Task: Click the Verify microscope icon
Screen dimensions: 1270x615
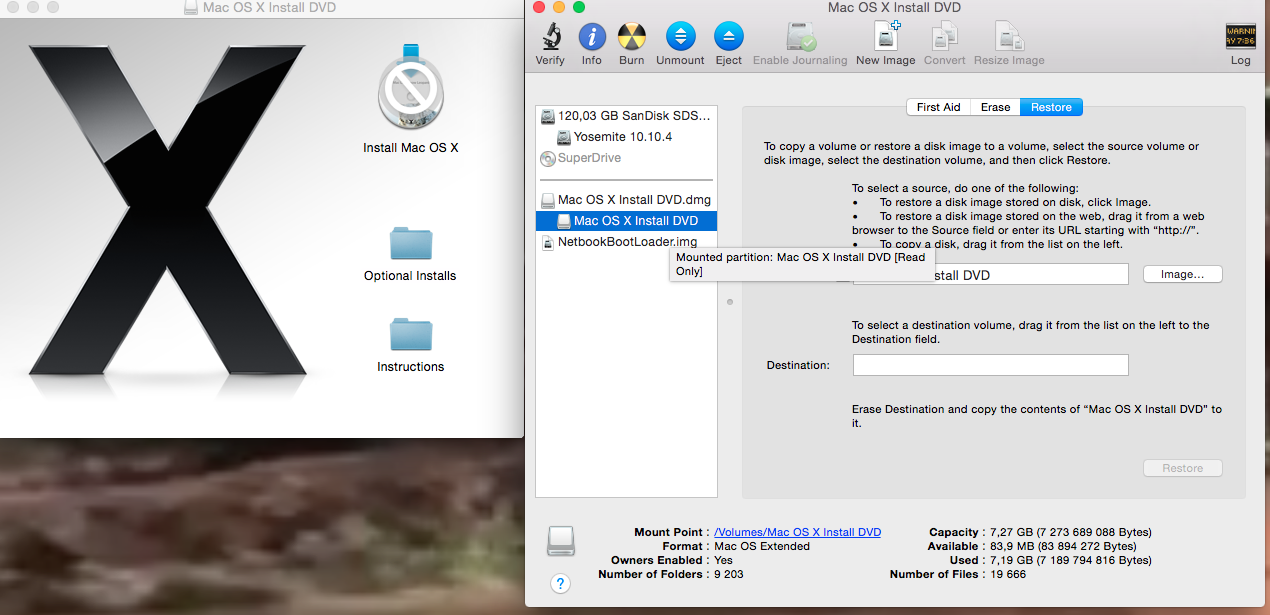Action: [x=550, y=37]
